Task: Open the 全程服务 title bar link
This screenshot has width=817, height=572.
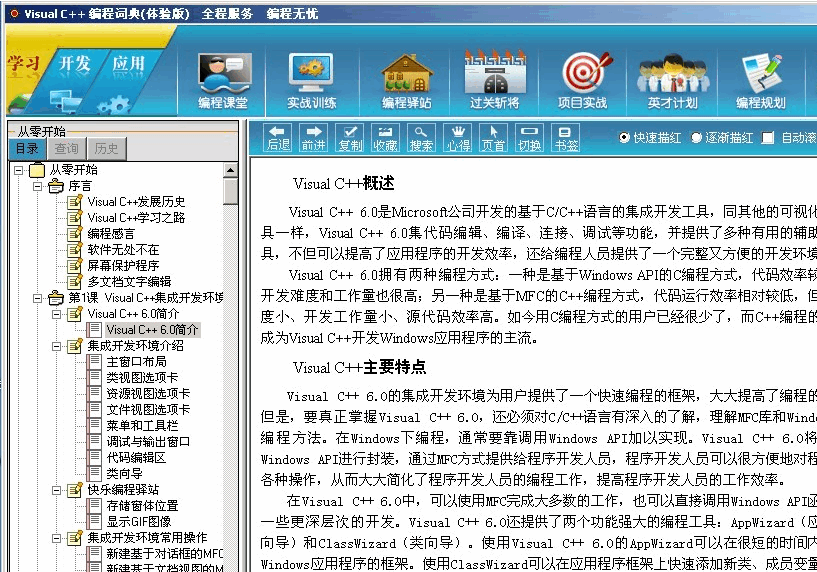Action: pyautogui.click(x=227, y=13)
